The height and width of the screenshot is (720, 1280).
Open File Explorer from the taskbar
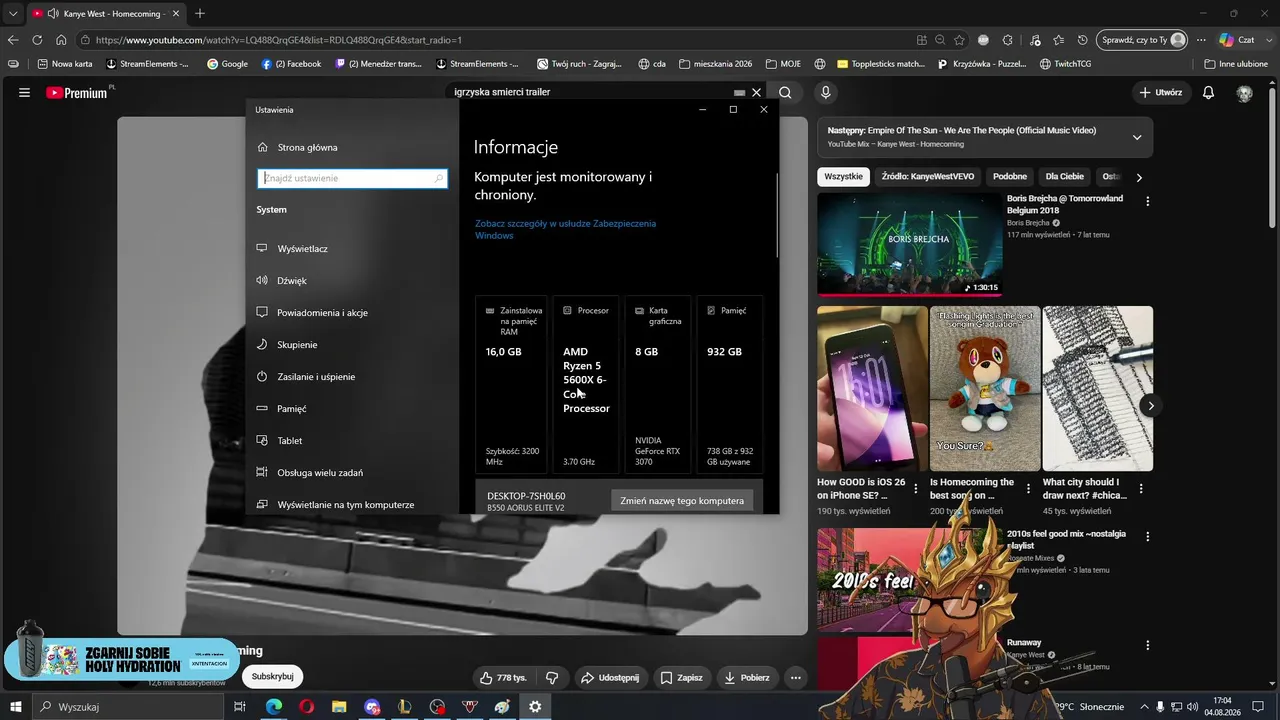tap(339, 707)
